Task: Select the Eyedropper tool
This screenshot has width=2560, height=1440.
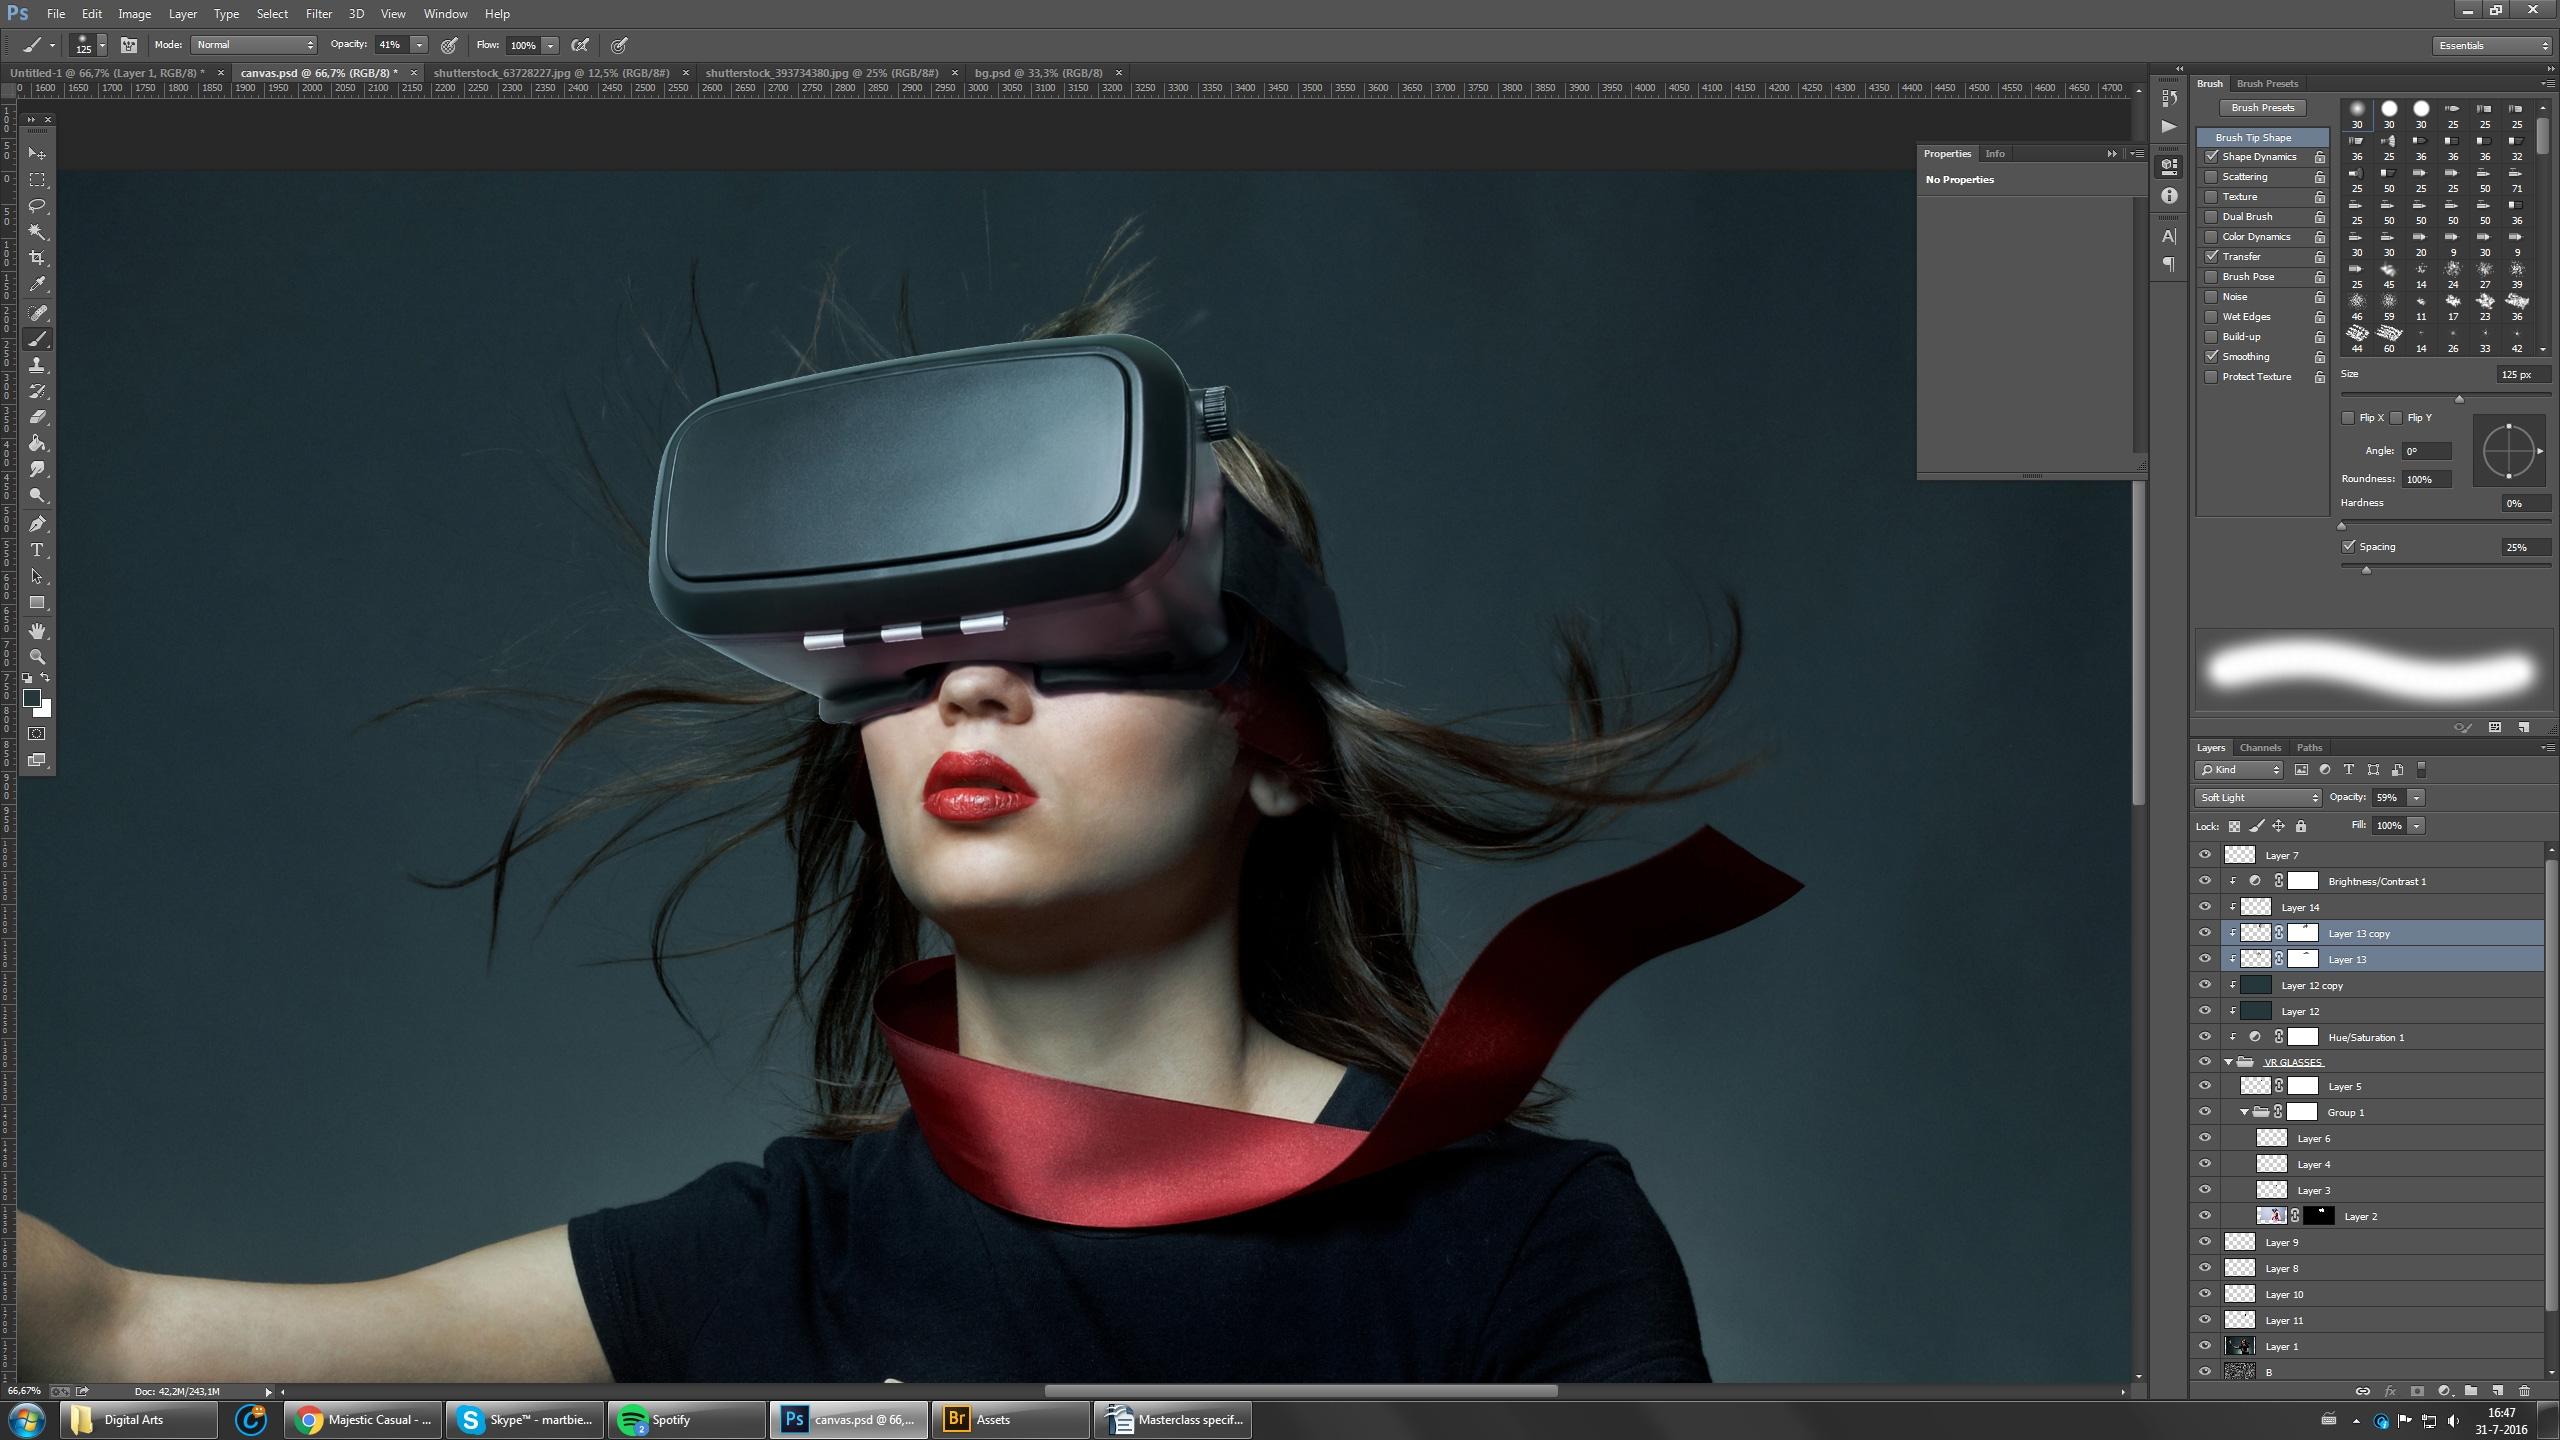Action: 37,285
